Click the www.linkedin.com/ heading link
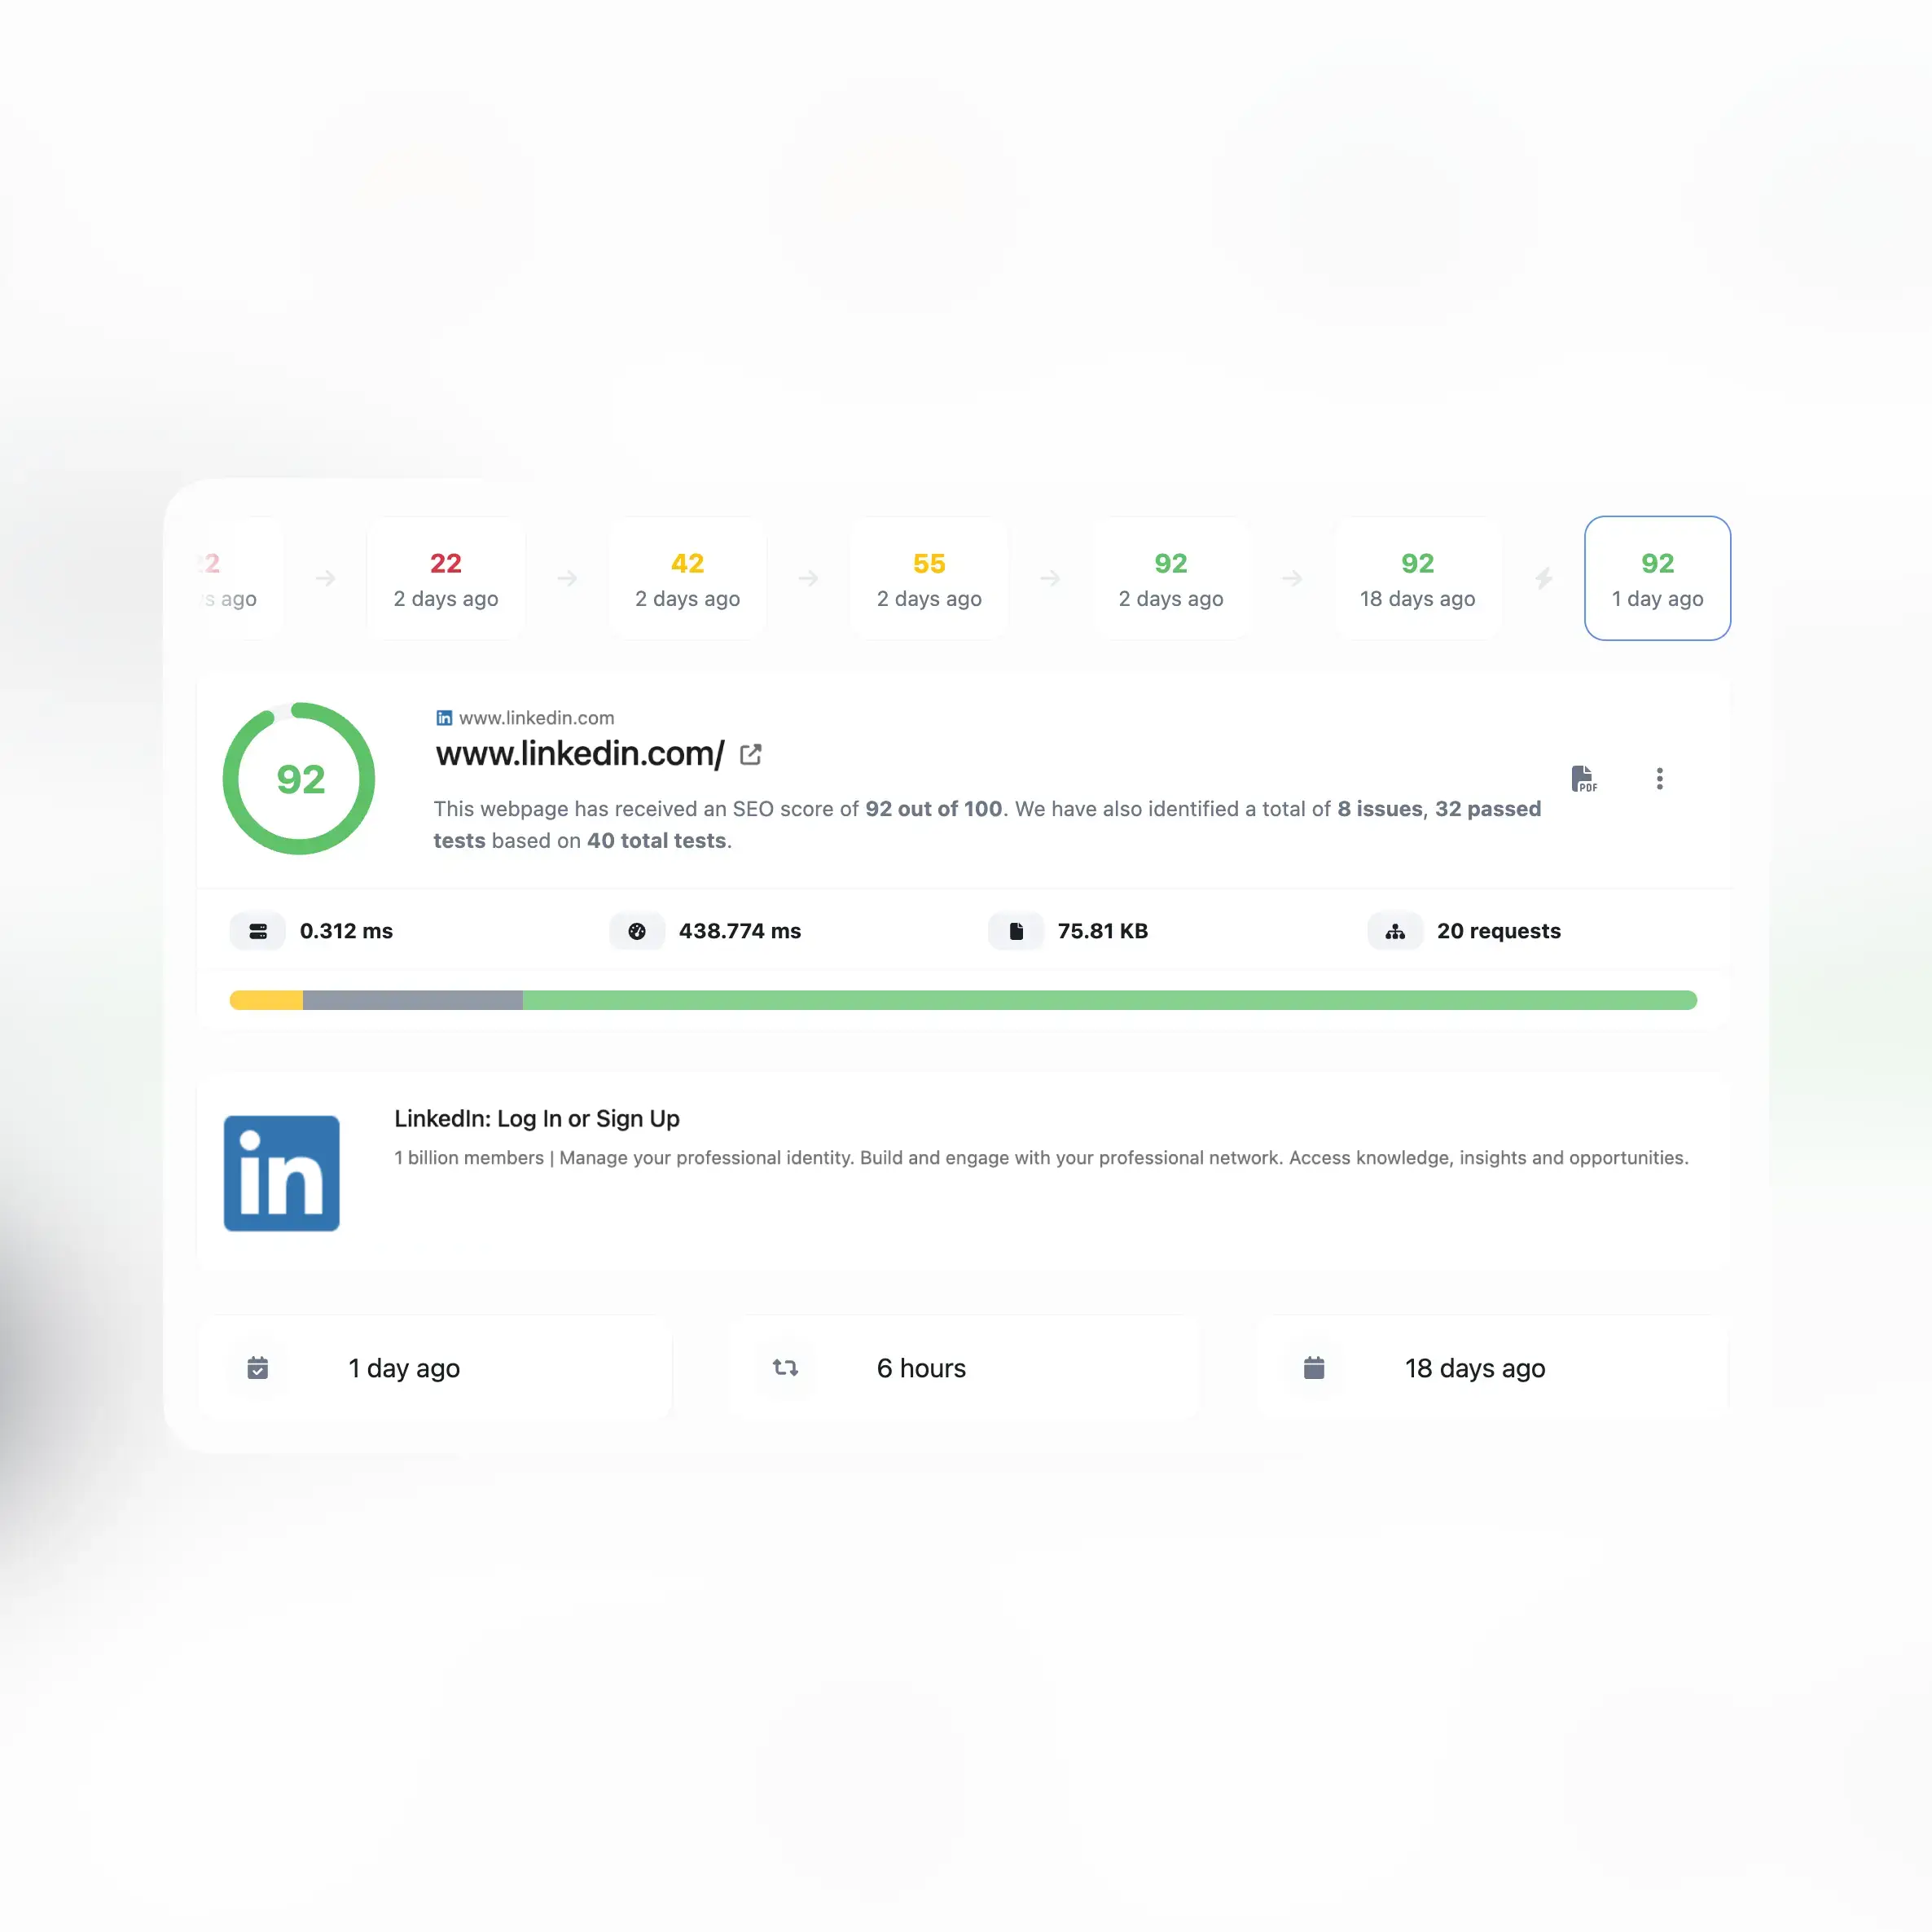Viewport: 1932px width, 1932px height. click(580, 754)
